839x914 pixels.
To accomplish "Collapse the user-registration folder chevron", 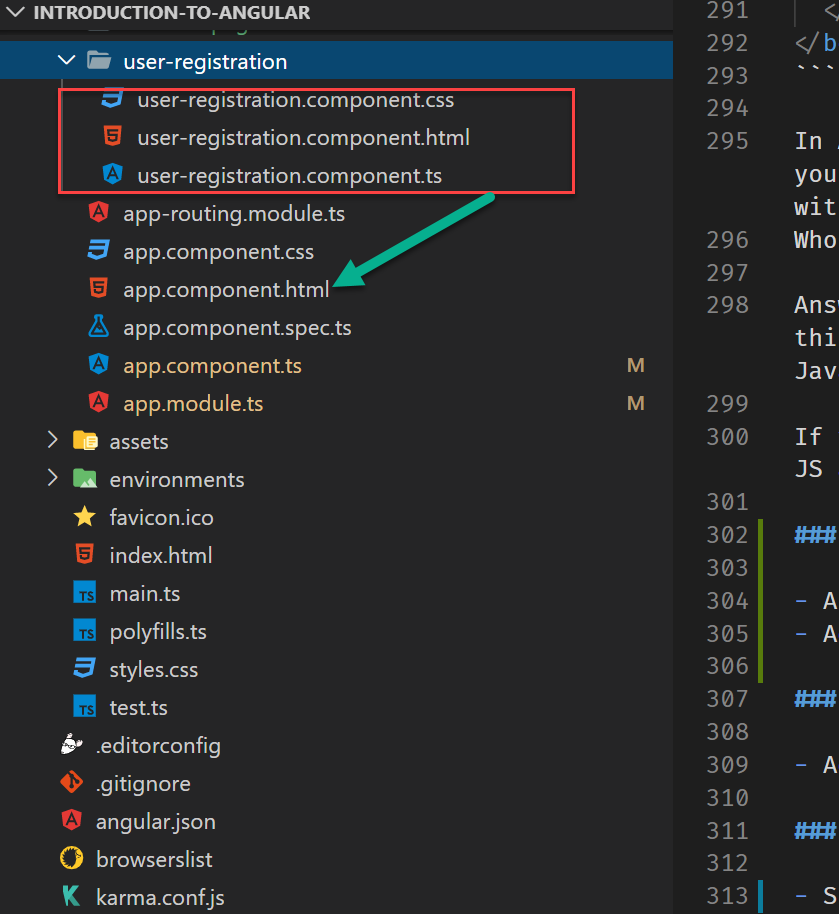I will tap(66, 60).
